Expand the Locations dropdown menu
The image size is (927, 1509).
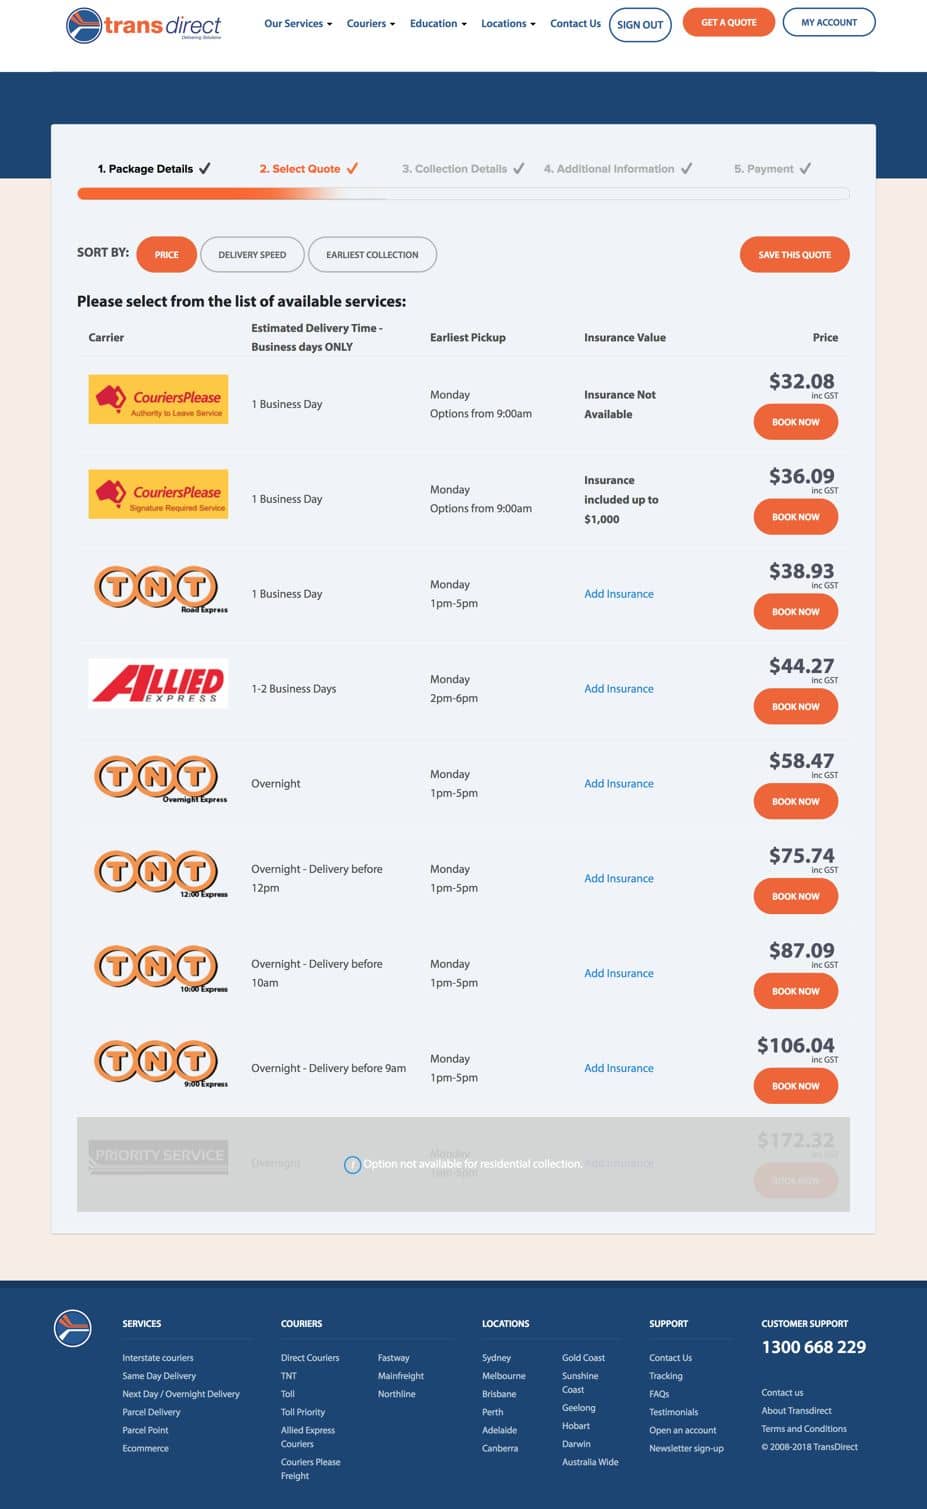coord(508,23)
